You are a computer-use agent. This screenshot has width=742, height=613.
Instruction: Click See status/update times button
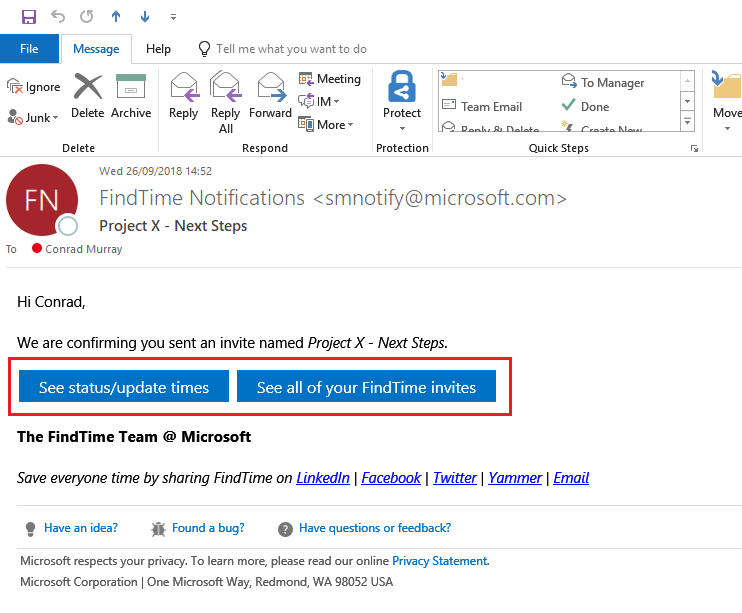coord(124,386)
